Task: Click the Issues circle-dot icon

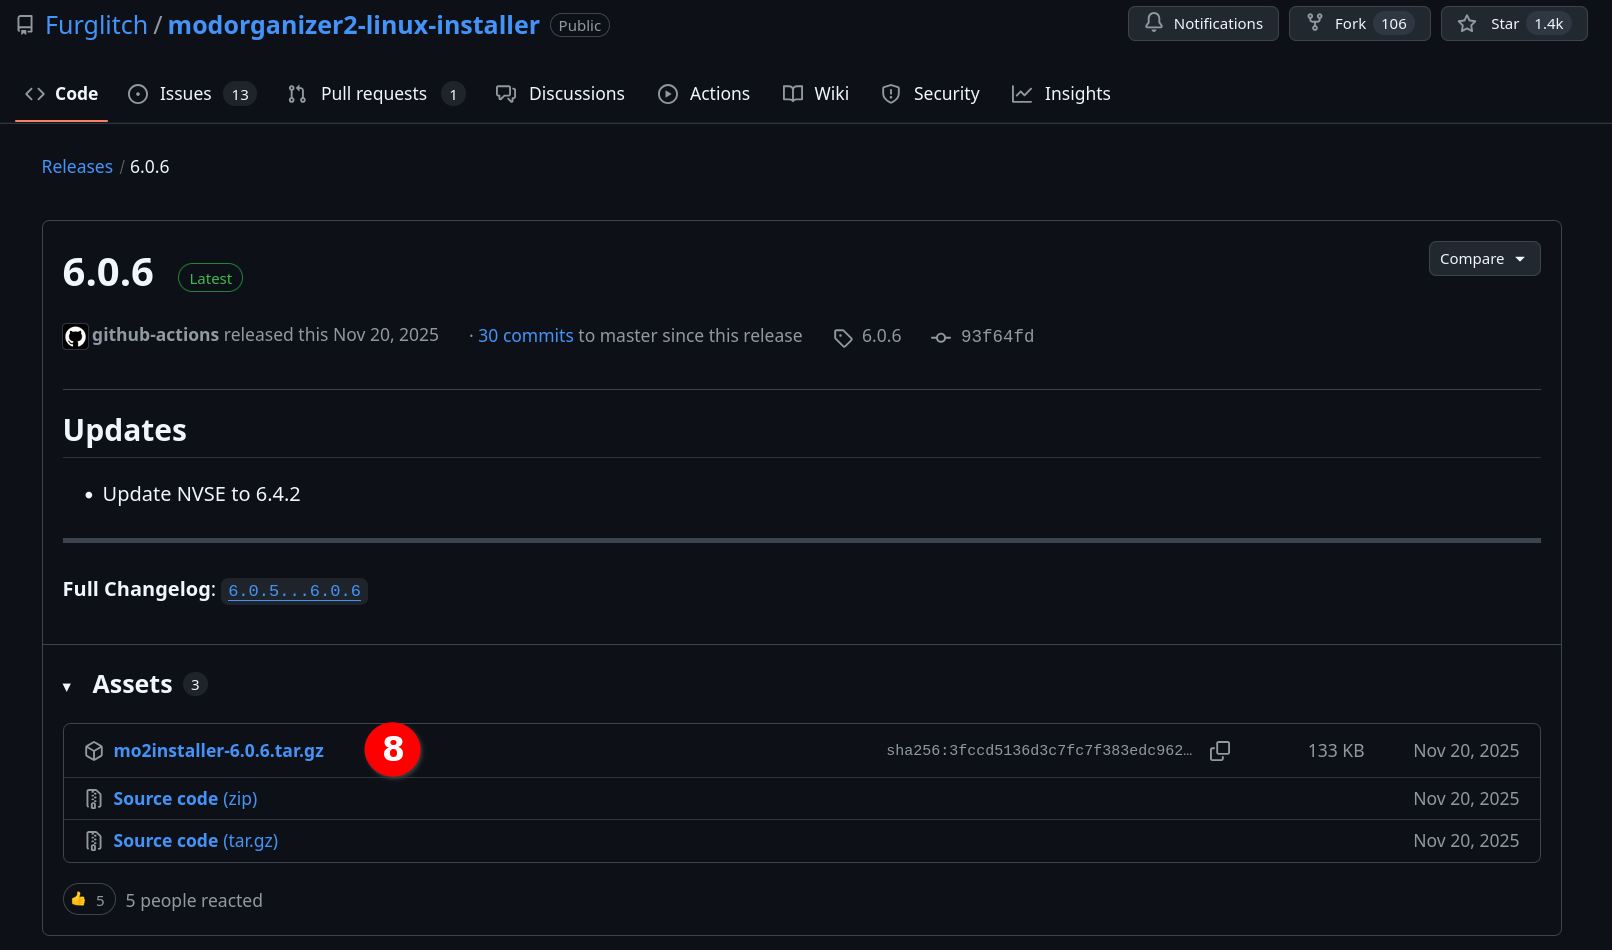Action: tap(138, 94)
